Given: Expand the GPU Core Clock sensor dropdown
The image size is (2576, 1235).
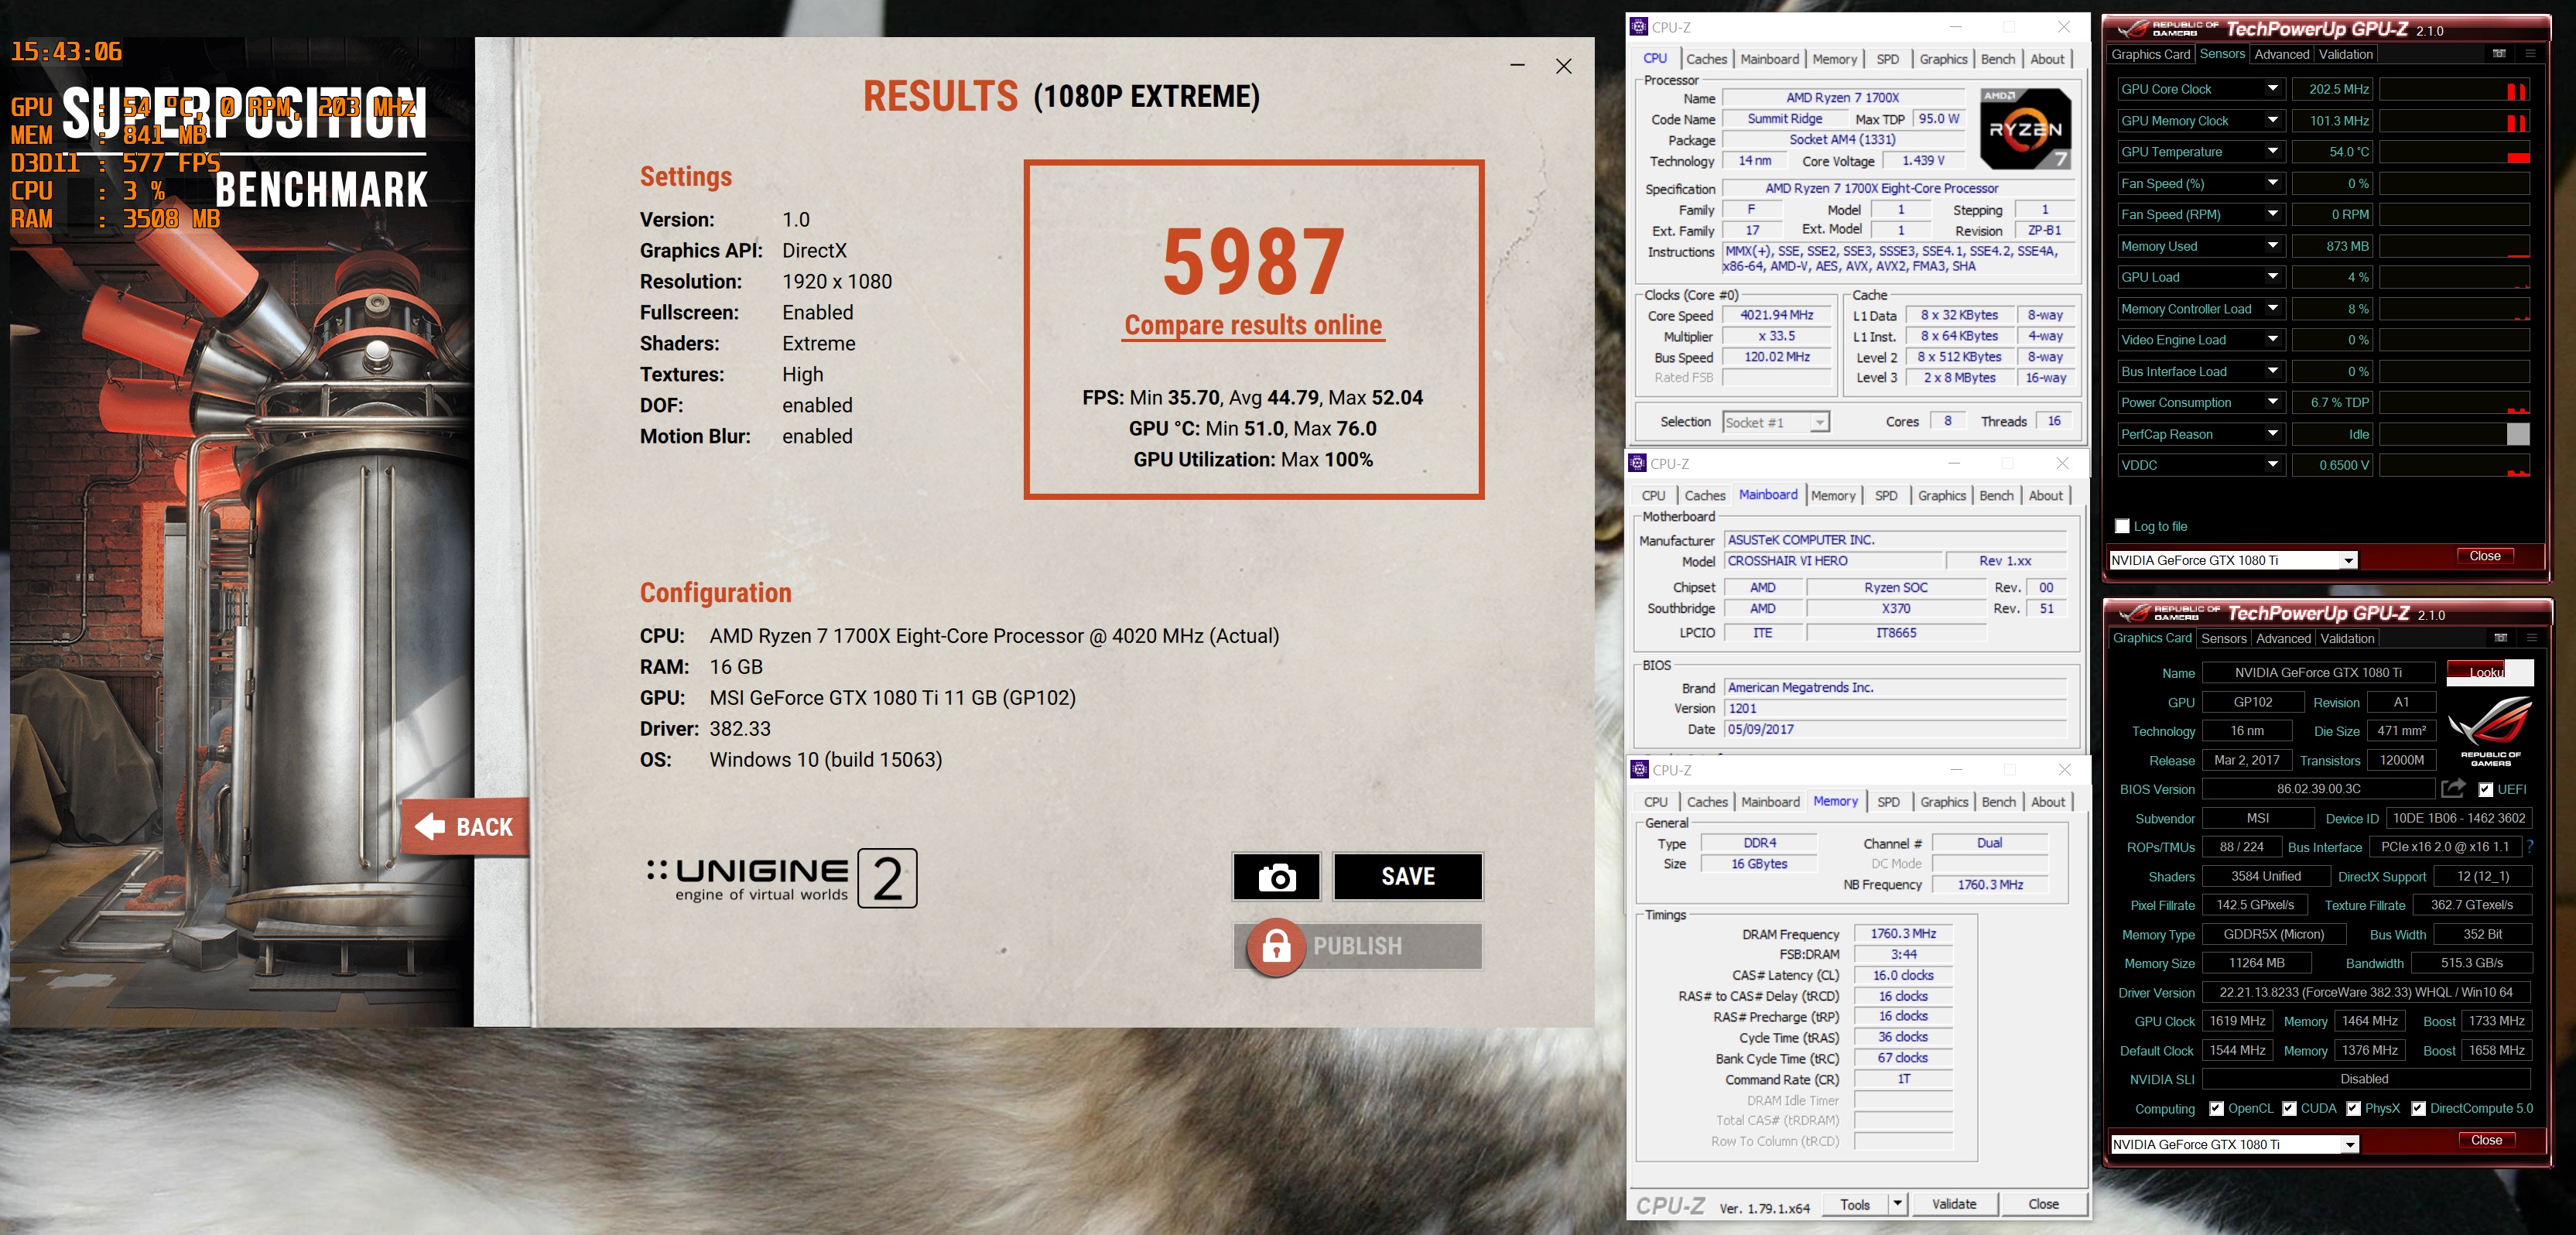Looking at the screenshot, I should (2272, 89).
